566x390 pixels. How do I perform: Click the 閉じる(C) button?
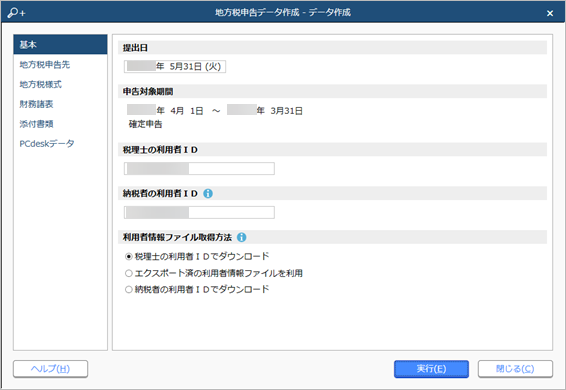pos(515,369)
